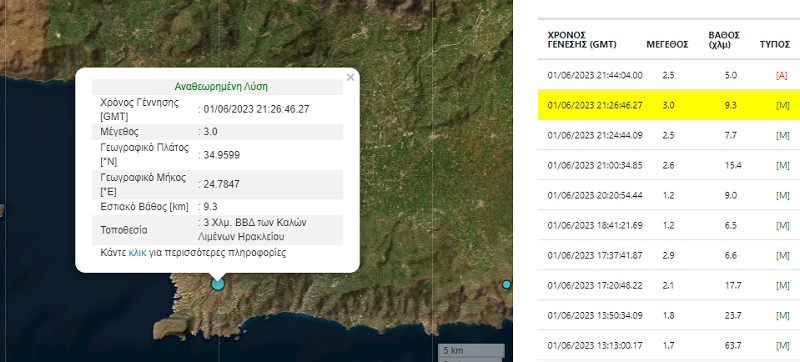Click the red [A] type tag

pyautogui.click(x=782, y=75)
